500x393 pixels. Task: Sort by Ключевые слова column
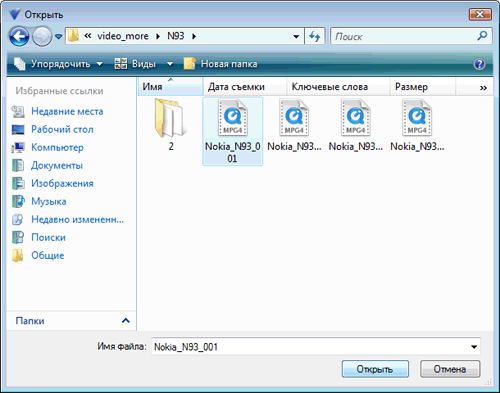(x=338, y=87)
